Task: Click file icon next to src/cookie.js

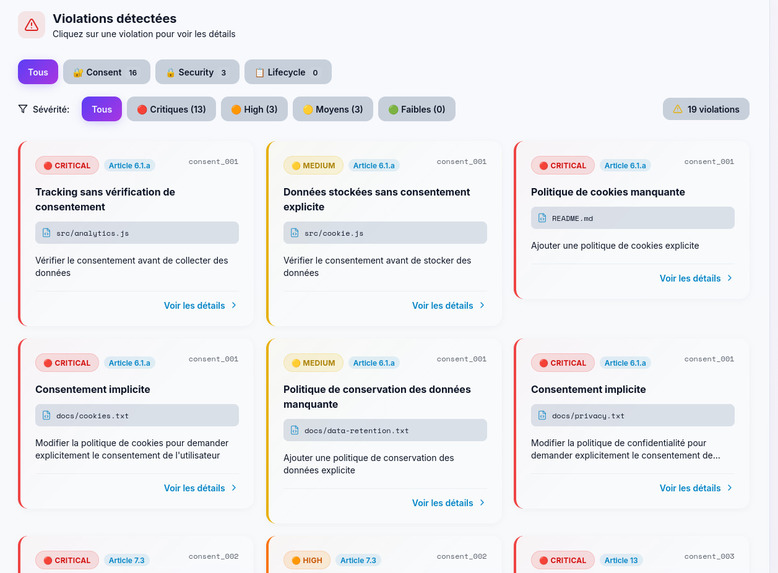Action: tap(294, 233)
